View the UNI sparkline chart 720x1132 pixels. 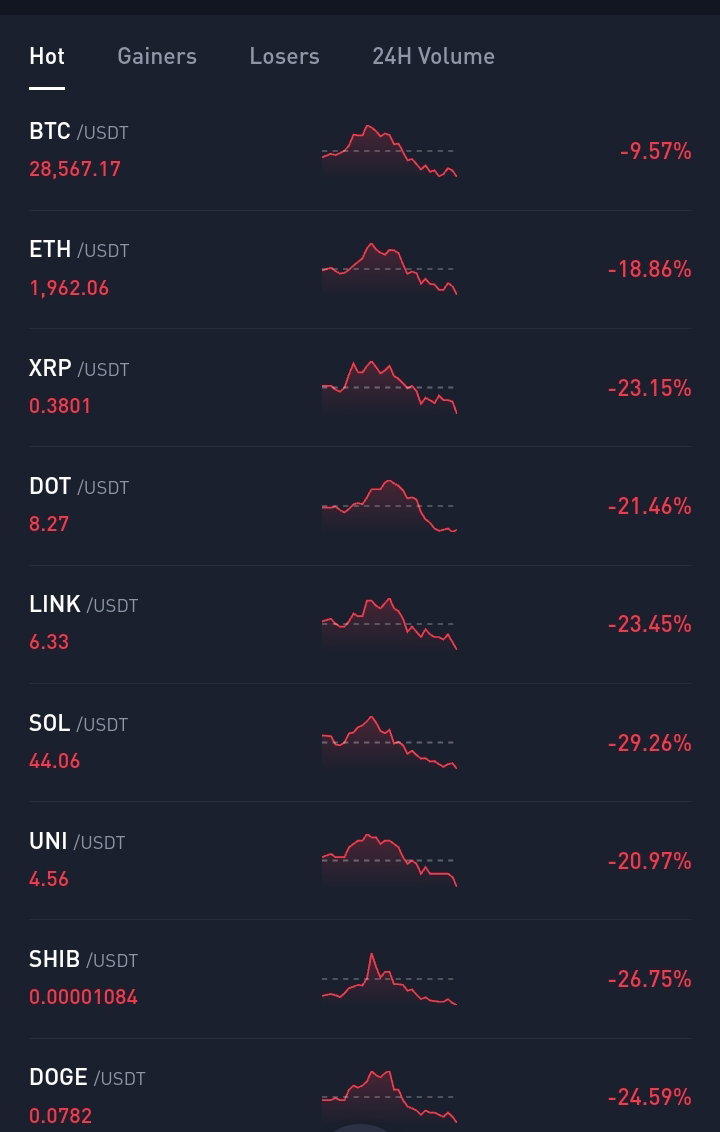(389, 861)
